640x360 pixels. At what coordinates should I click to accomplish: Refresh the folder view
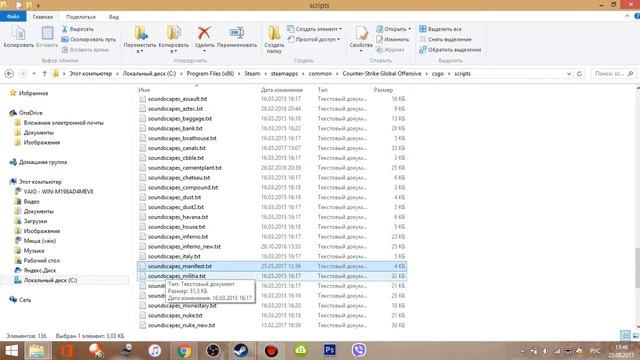[579, 74]
